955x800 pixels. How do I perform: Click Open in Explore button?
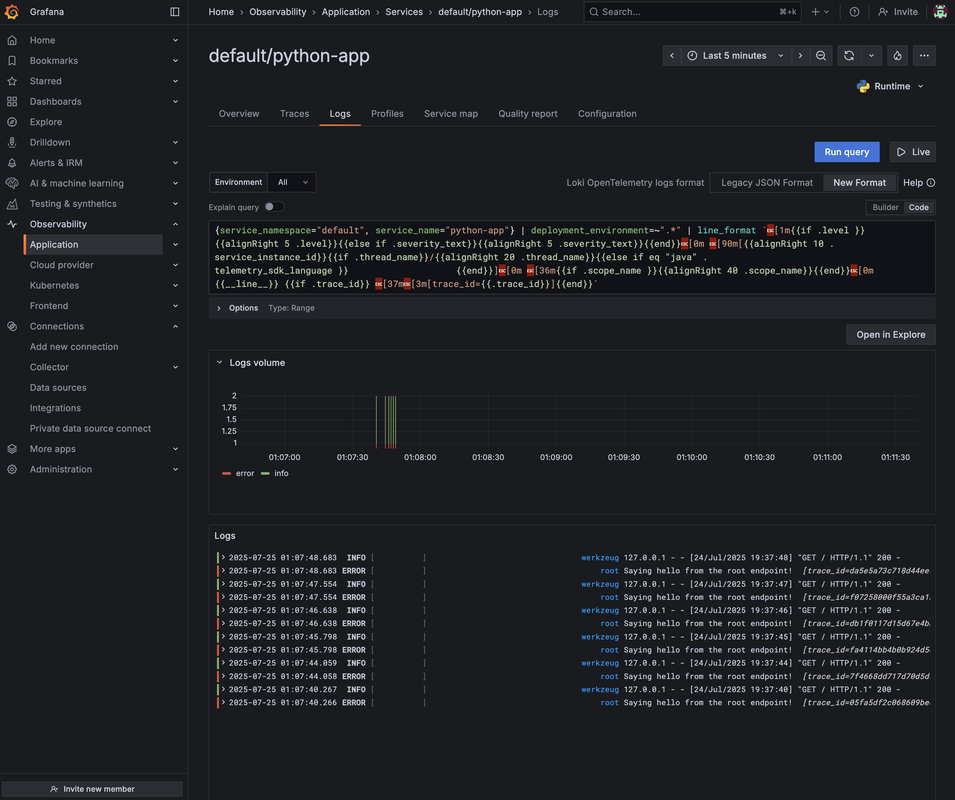pyautogui.click(x=890, y=335)
